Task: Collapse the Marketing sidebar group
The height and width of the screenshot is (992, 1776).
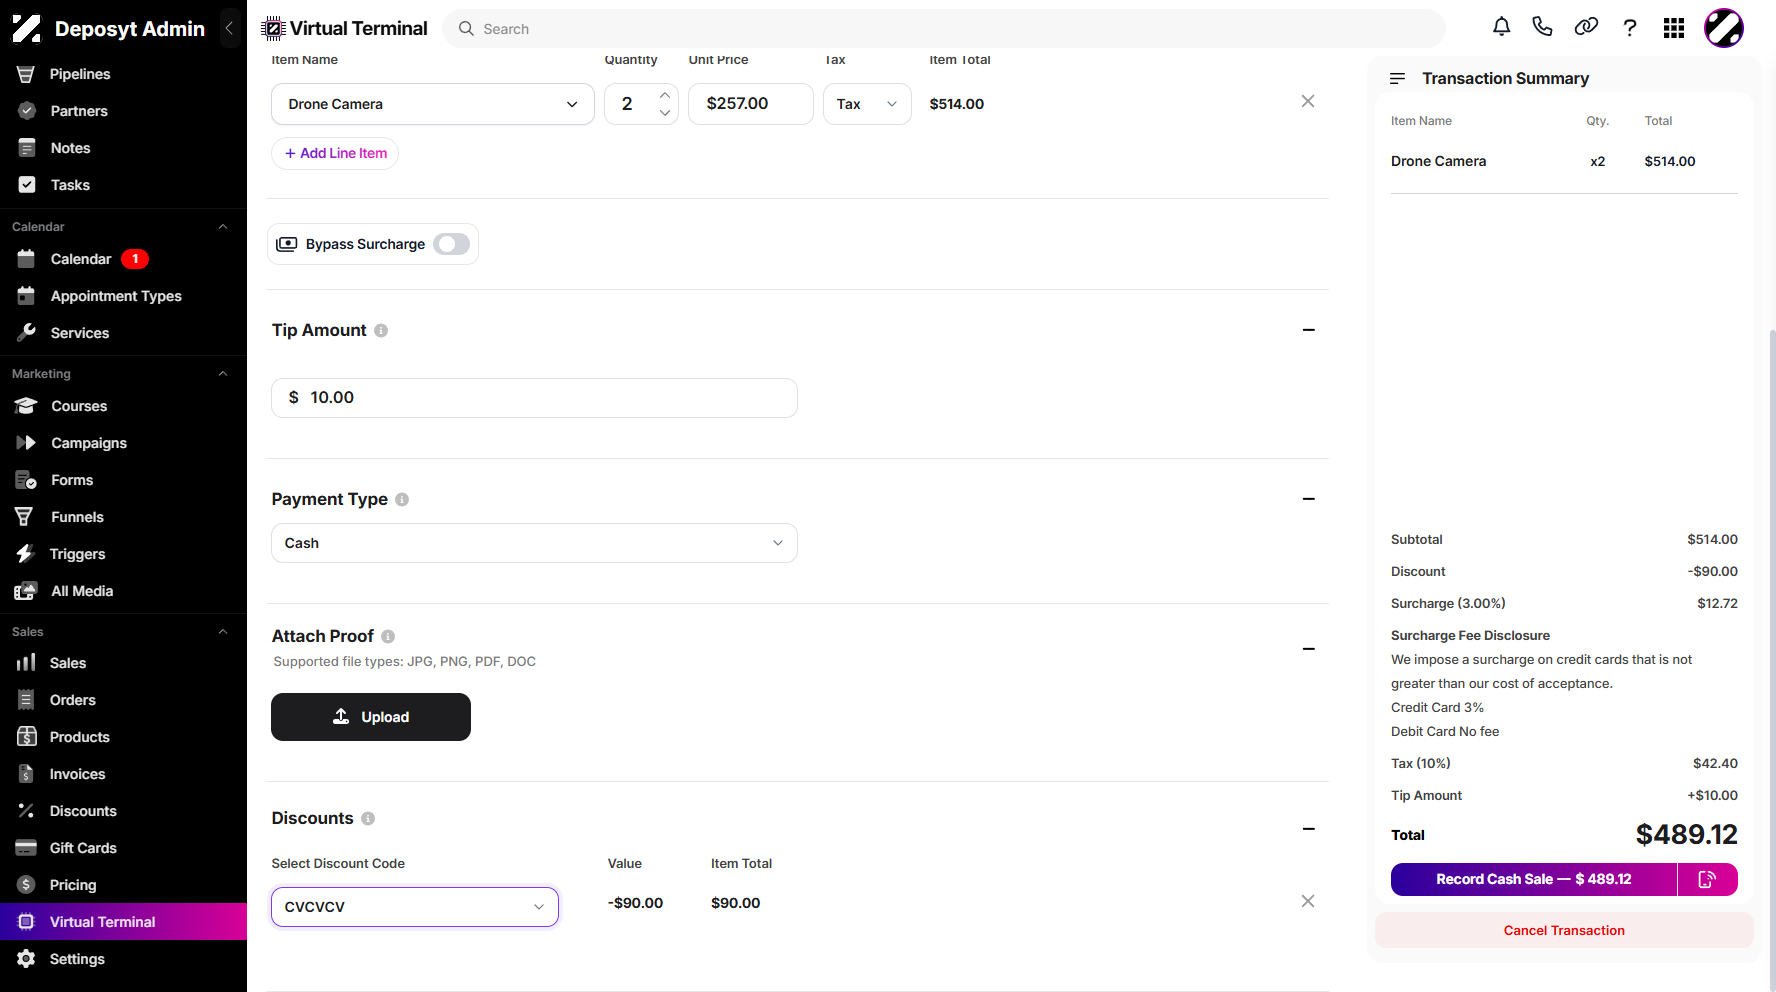Action: (223, 374)
